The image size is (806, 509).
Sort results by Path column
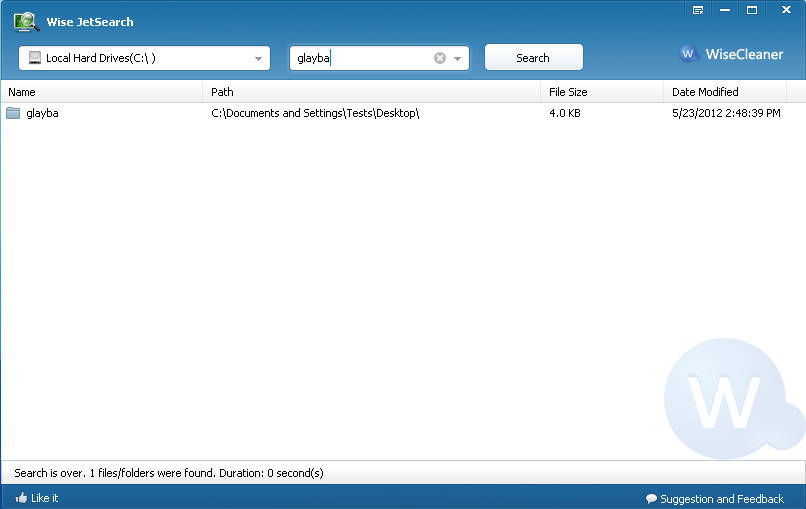tap(372, 92)
